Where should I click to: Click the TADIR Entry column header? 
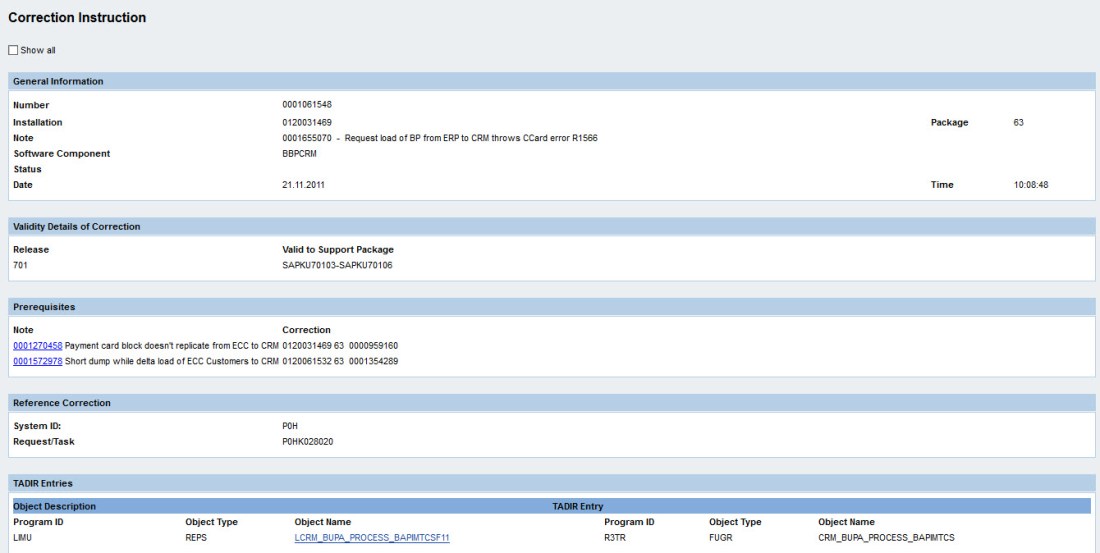tap(577, 507)
